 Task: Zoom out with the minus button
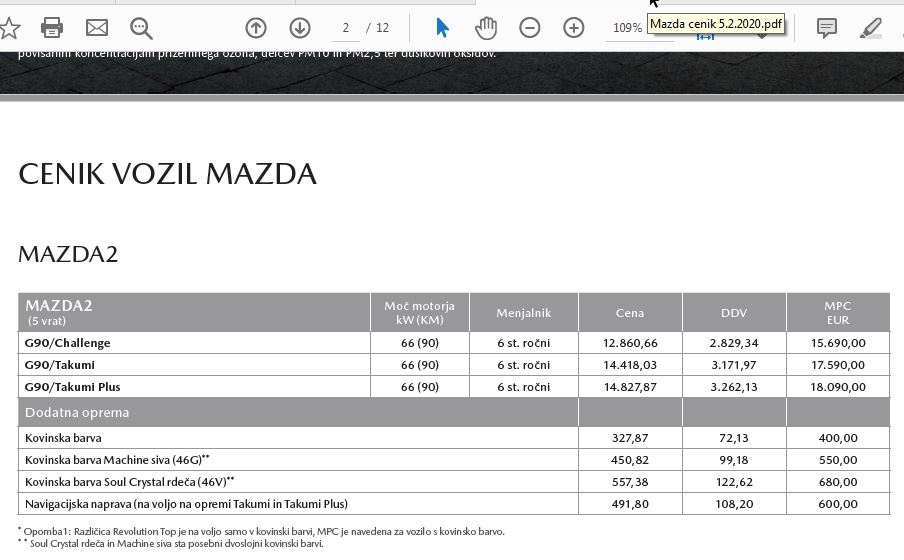coord(530,28)
